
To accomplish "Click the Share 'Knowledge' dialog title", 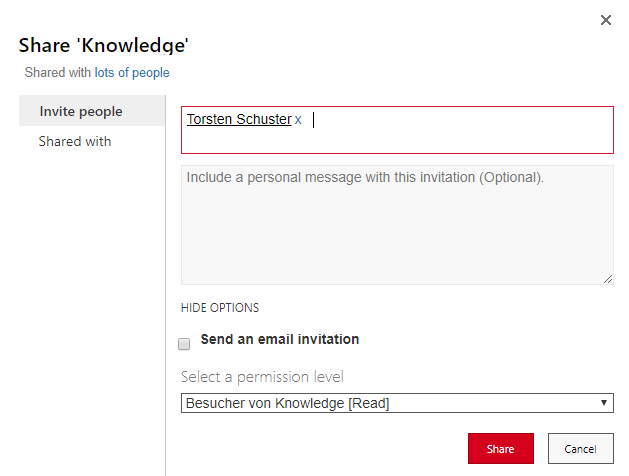I will coord(104,45).
